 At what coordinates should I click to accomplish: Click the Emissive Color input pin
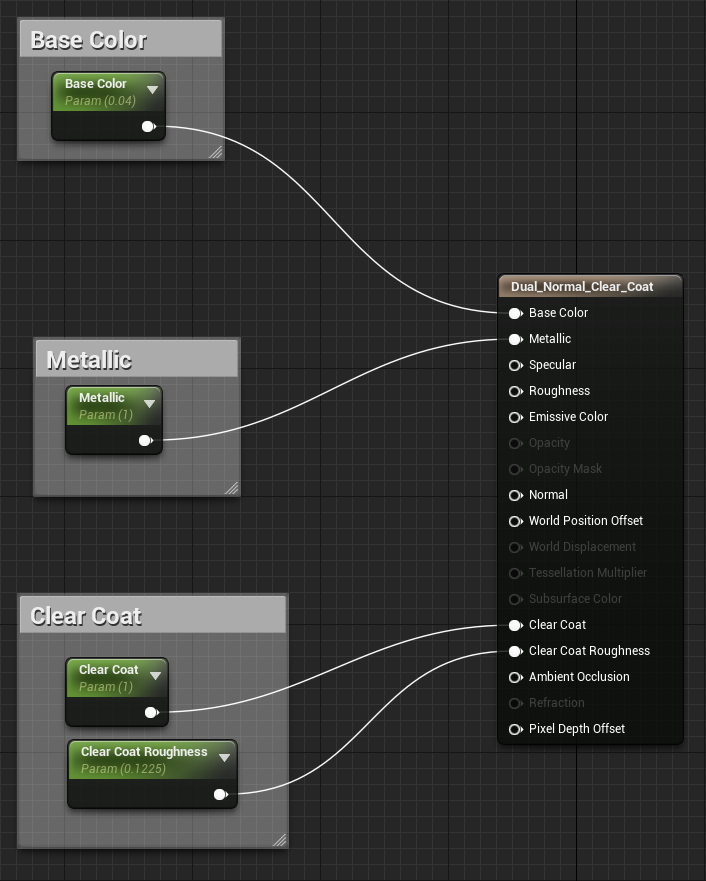point(516,417)
